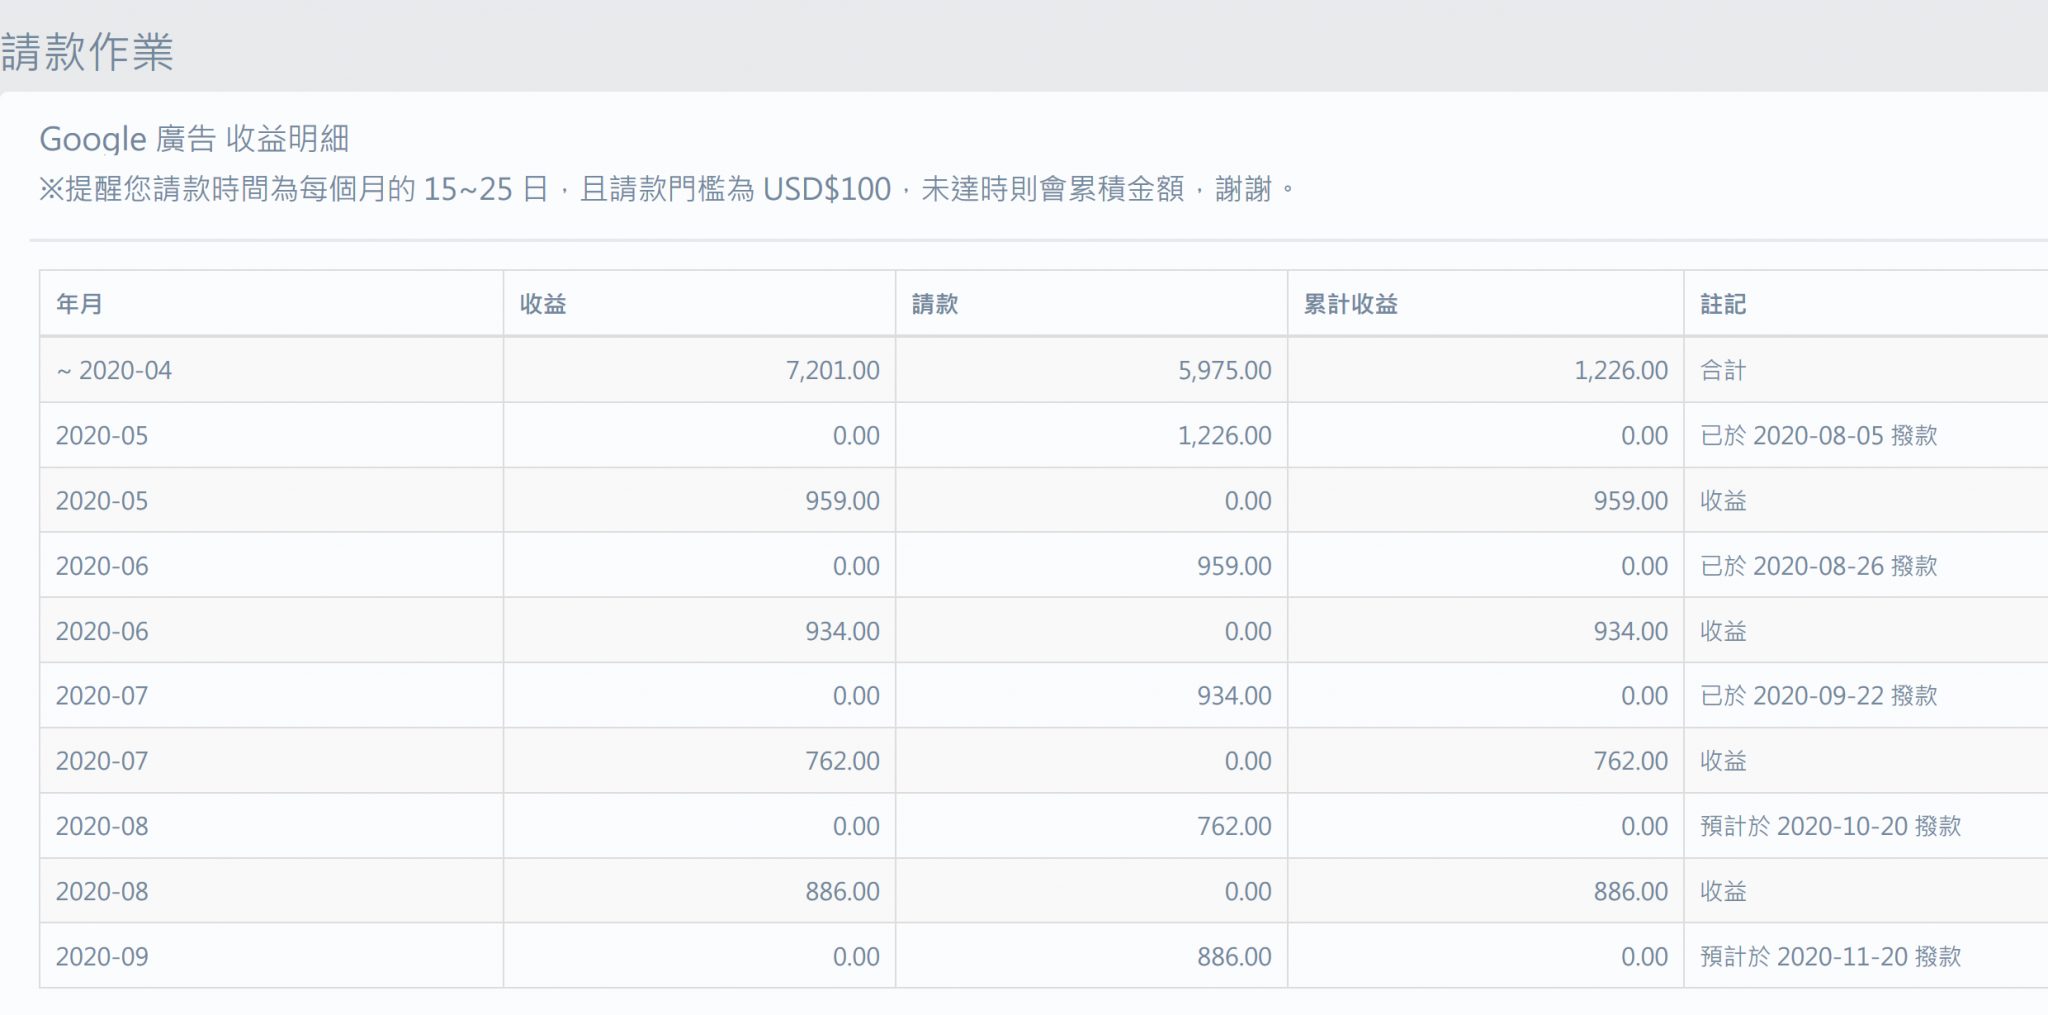Select the 5,975.00 payment request cell

pos(1224,371)
